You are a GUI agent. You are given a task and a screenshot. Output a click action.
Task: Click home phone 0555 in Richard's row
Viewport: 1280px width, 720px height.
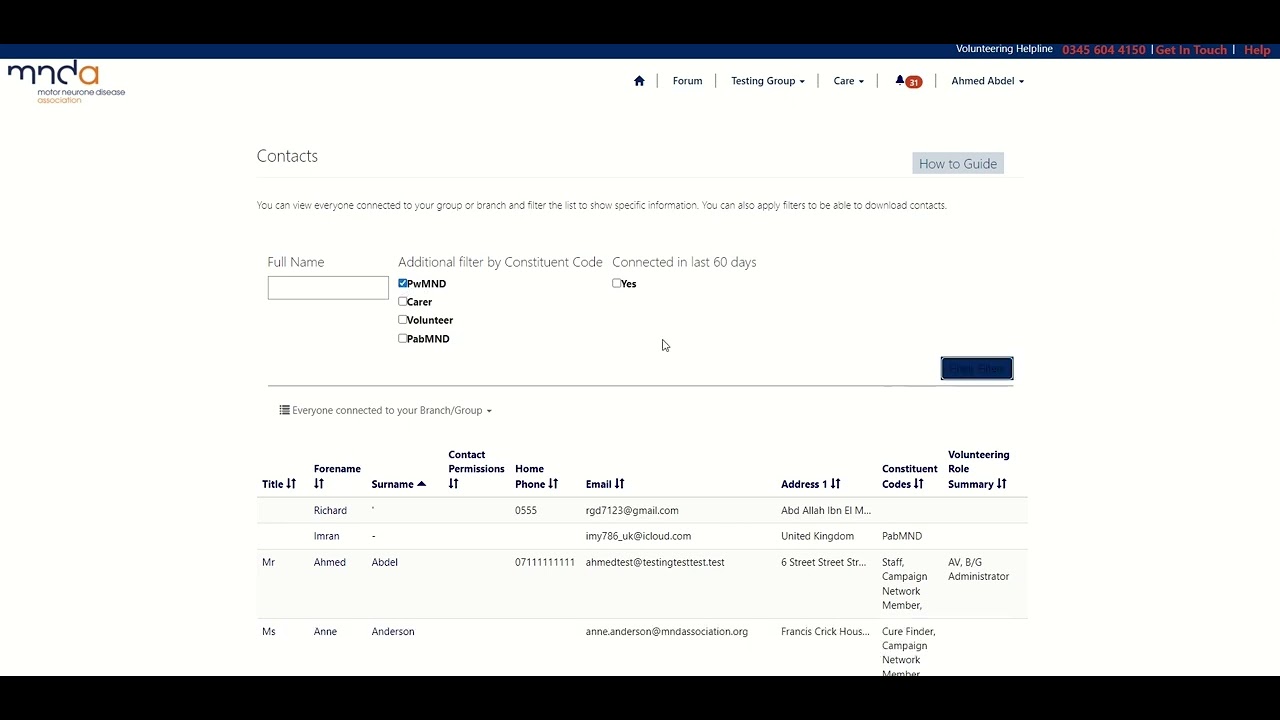(526, 510)
